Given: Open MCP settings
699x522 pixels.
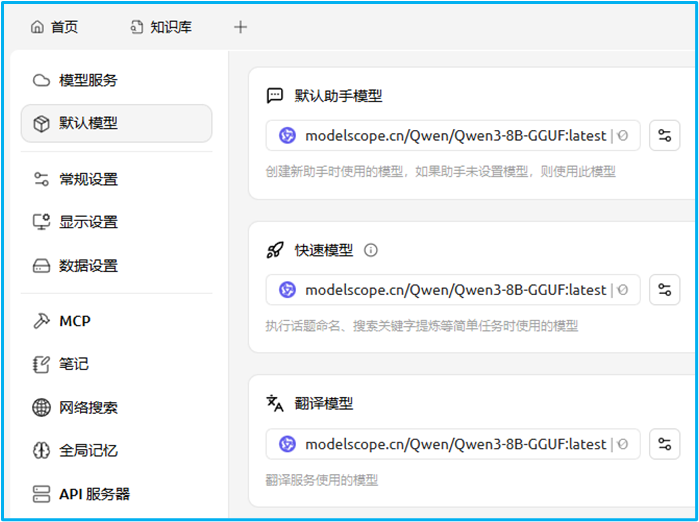Looking at the screenshot, I should click(116, 321).
